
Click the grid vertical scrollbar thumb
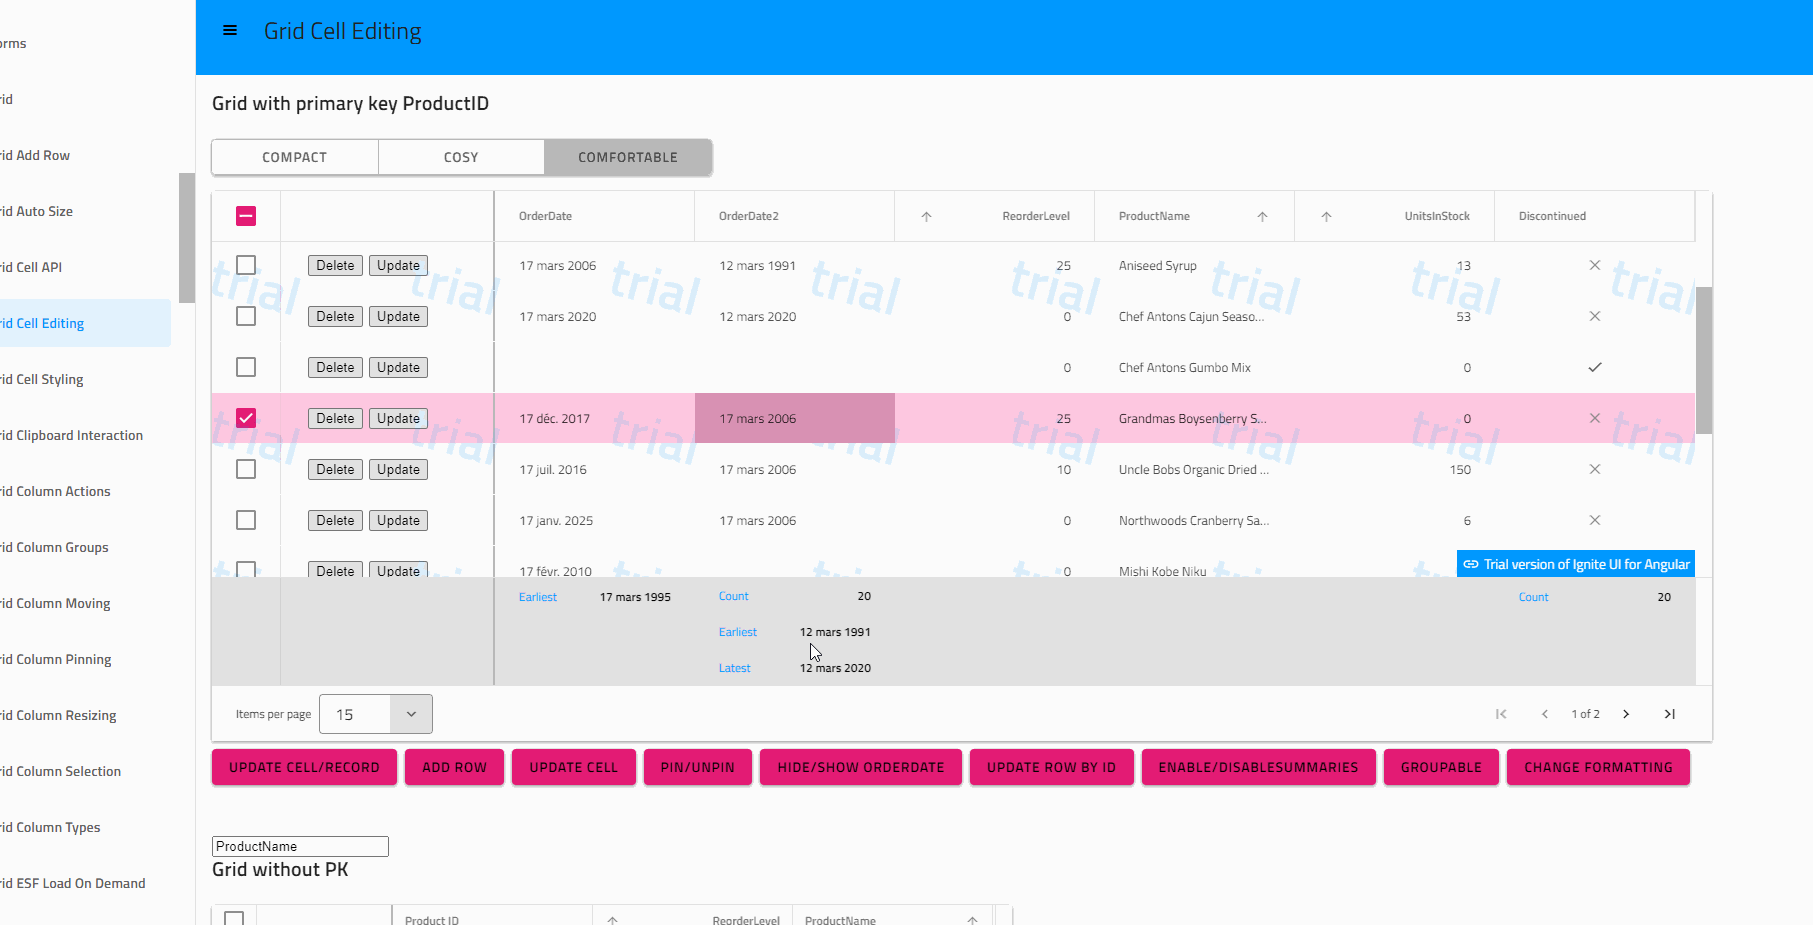[1704, 360]
